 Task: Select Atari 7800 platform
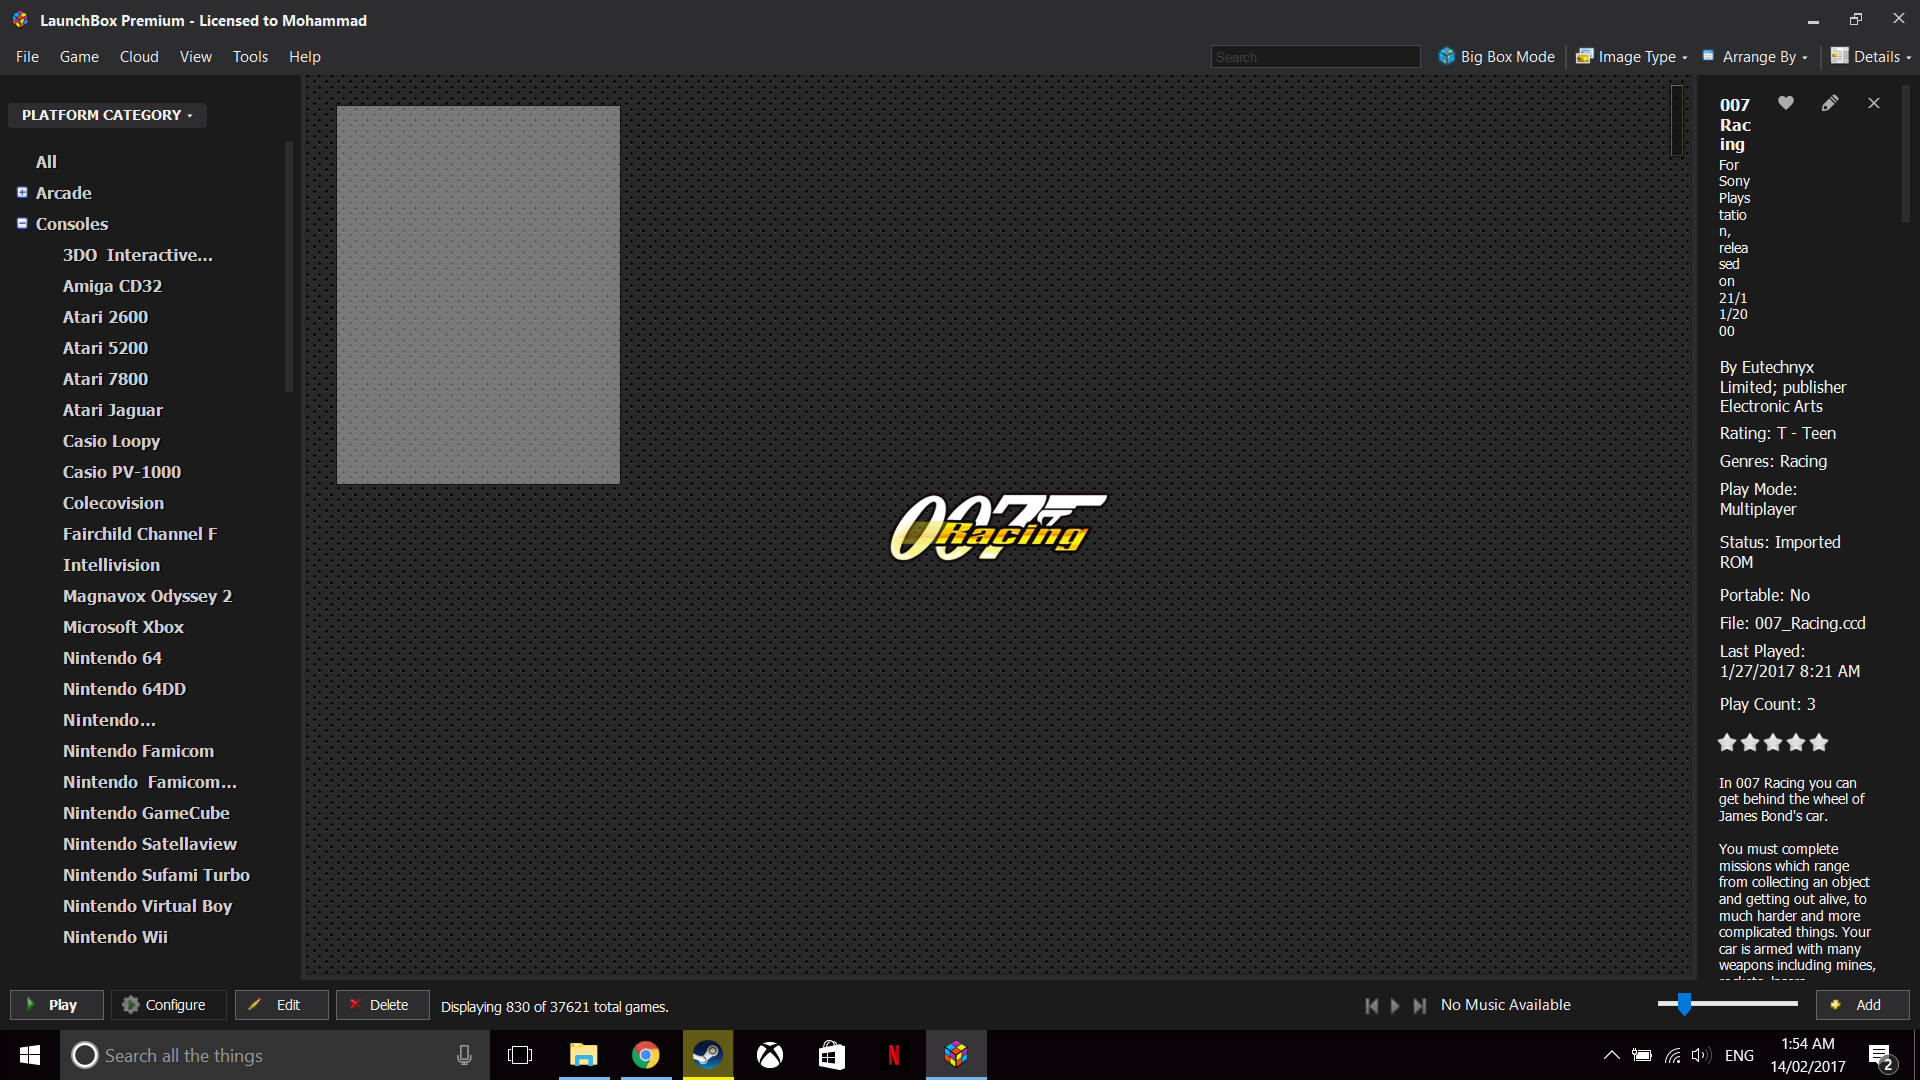pos(105,379)
